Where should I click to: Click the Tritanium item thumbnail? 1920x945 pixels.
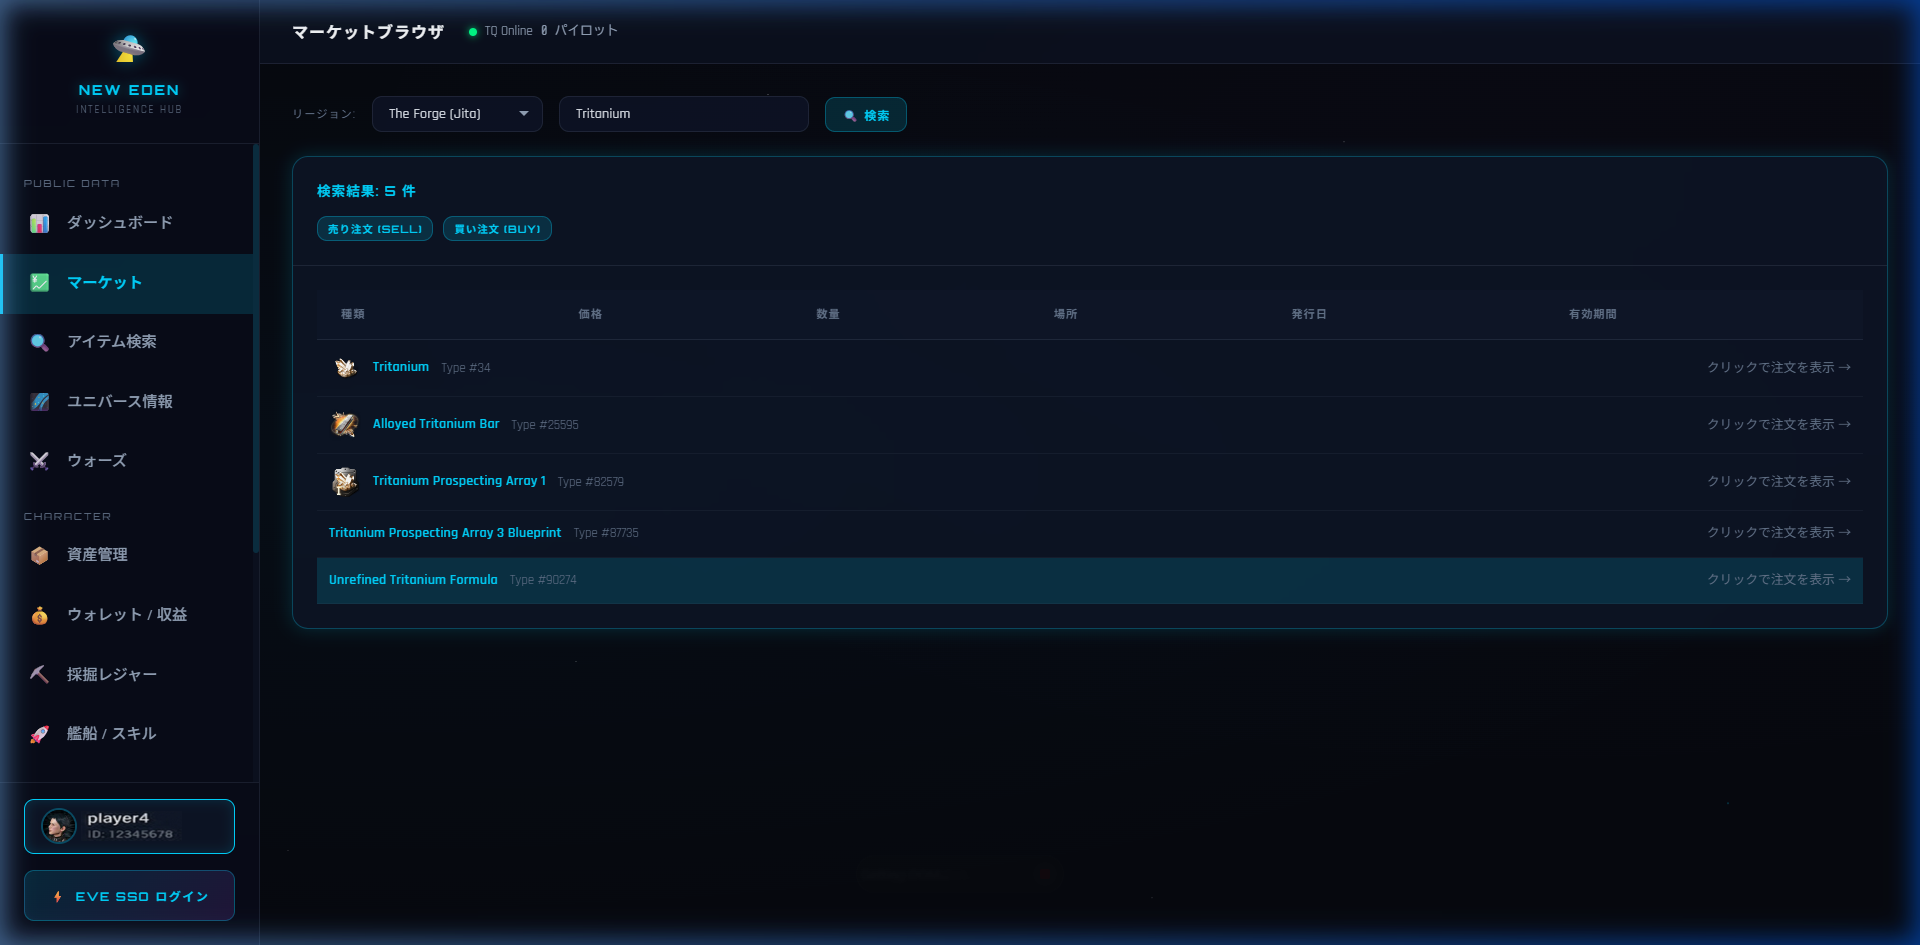(345, 368)
